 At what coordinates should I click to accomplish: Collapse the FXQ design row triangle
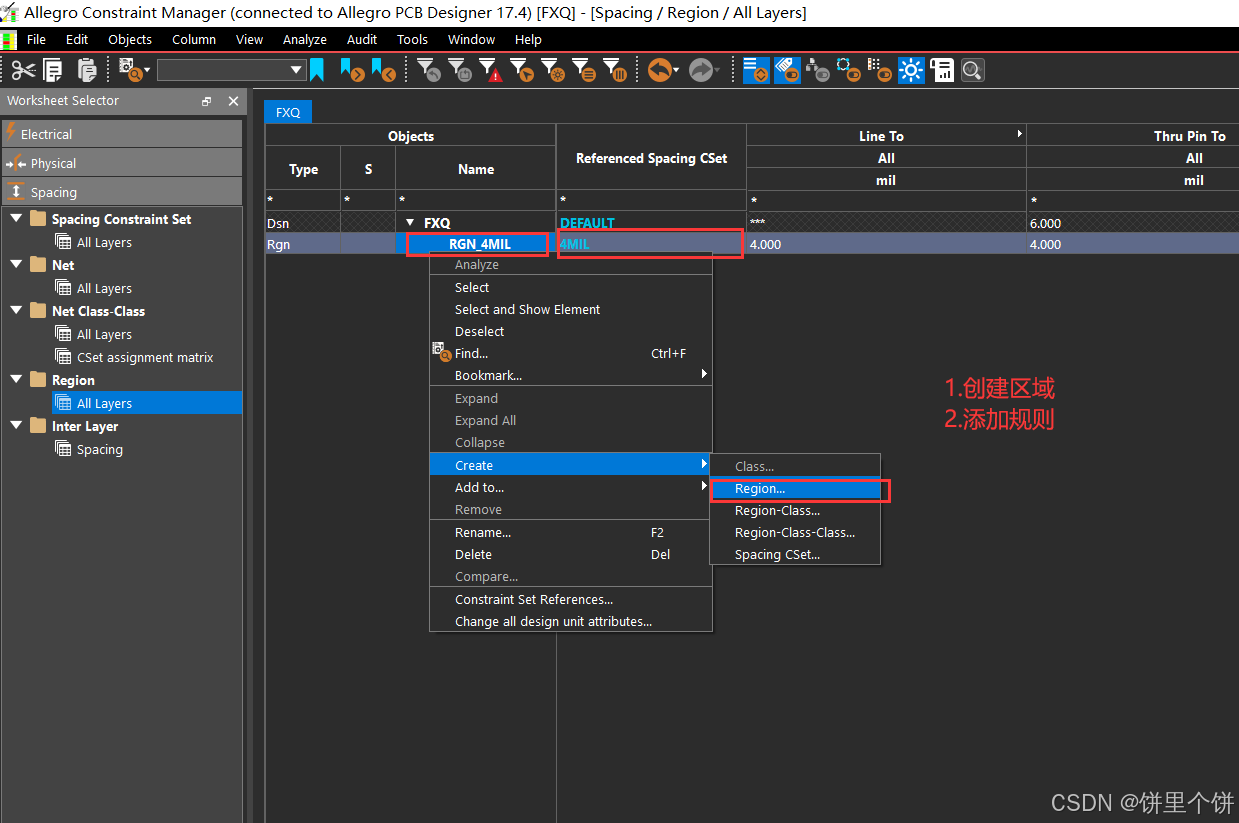pyautogui.click(x=410, y=223)
